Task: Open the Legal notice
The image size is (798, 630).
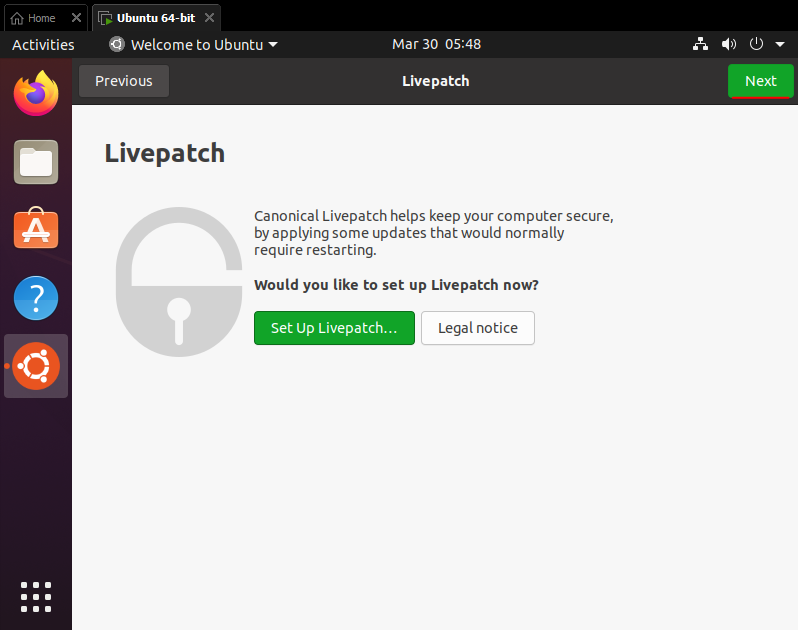Action: click(477, 328)
